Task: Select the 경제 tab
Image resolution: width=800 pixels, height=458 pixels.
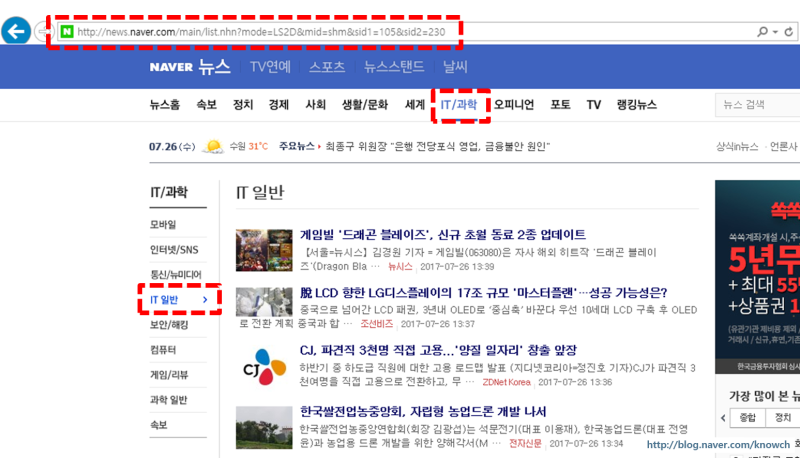Action: (x=279, y=105)
